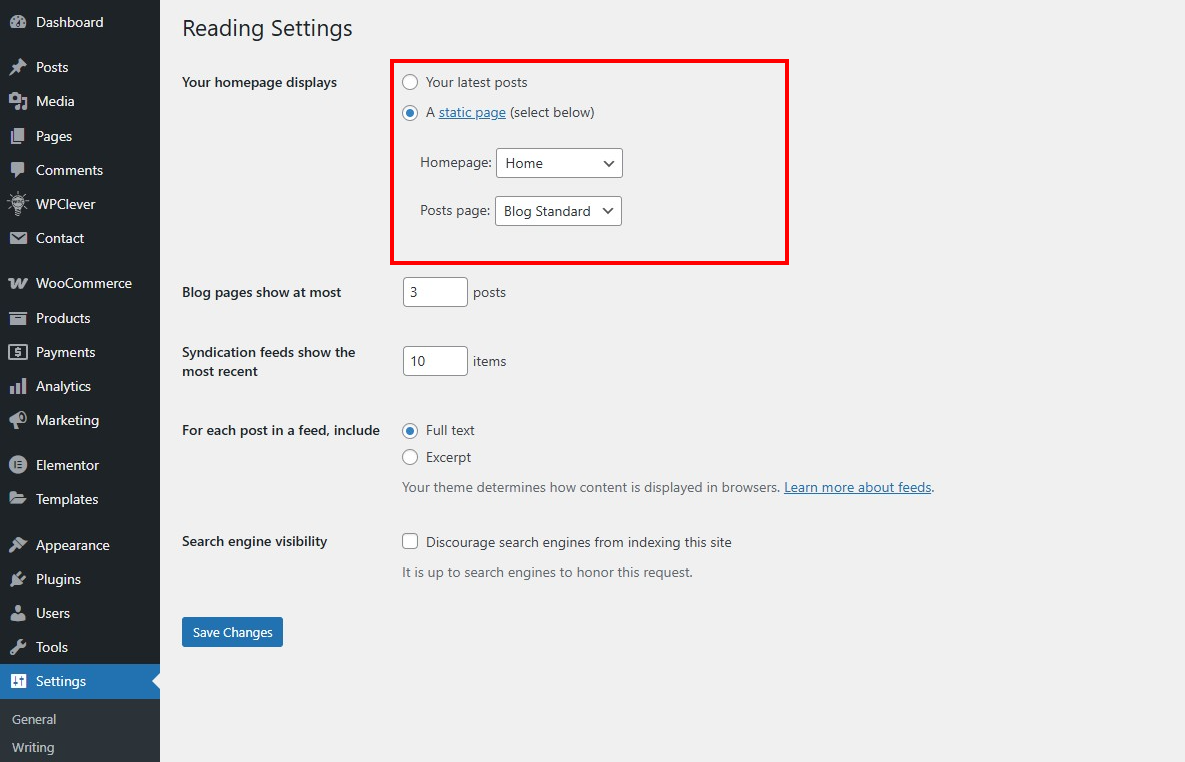
Task: Enable discourage search engines checkbox
Action: (x=410, y=541)
